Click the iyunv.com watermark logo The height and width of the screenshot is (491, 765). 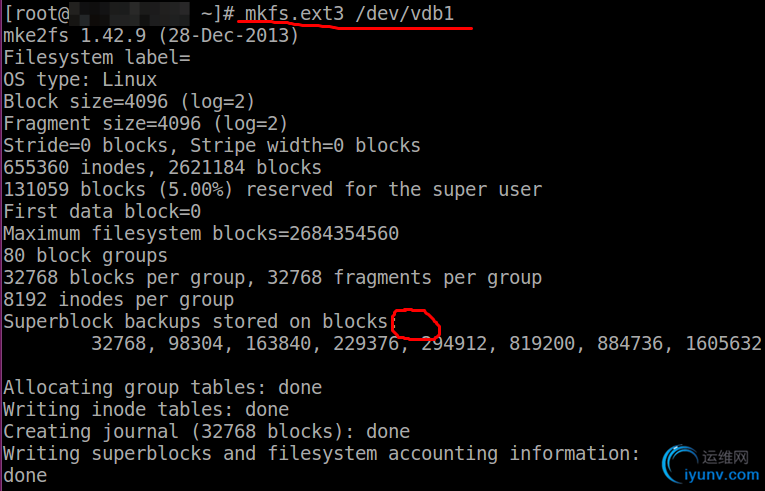710,464
